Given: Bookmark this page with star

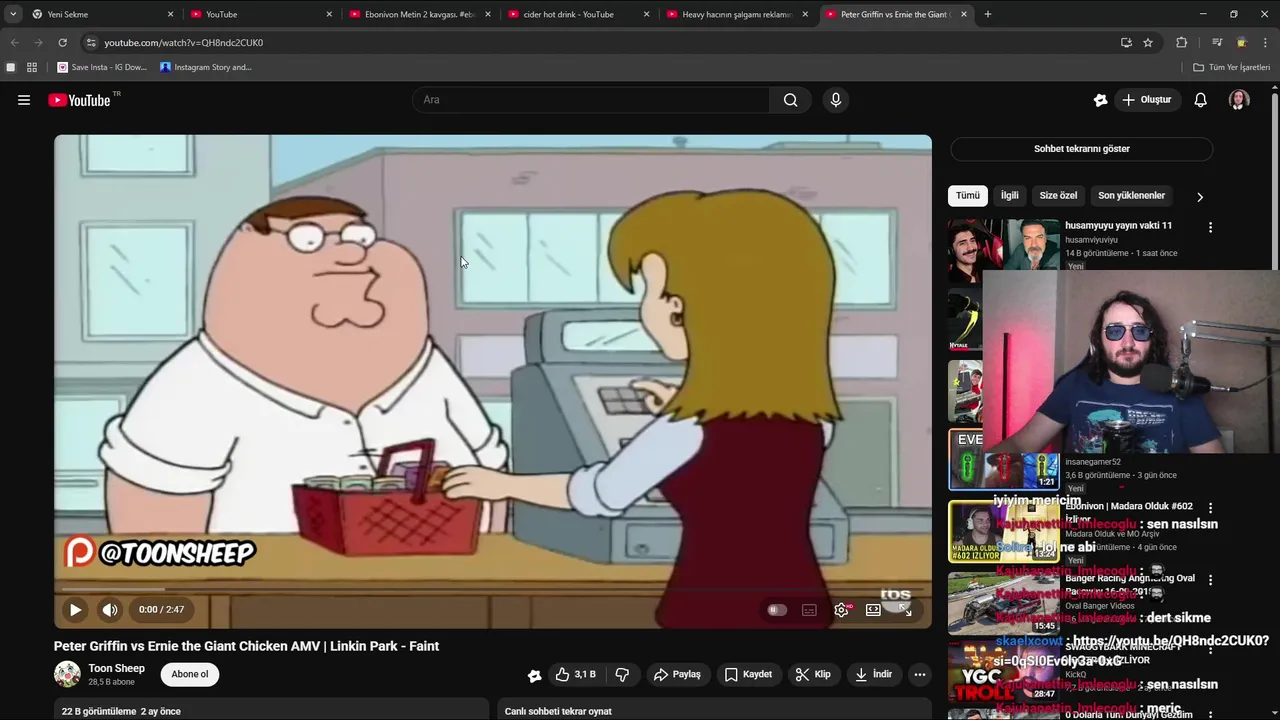Looking at the screenshot, I should coord(1148,43).
